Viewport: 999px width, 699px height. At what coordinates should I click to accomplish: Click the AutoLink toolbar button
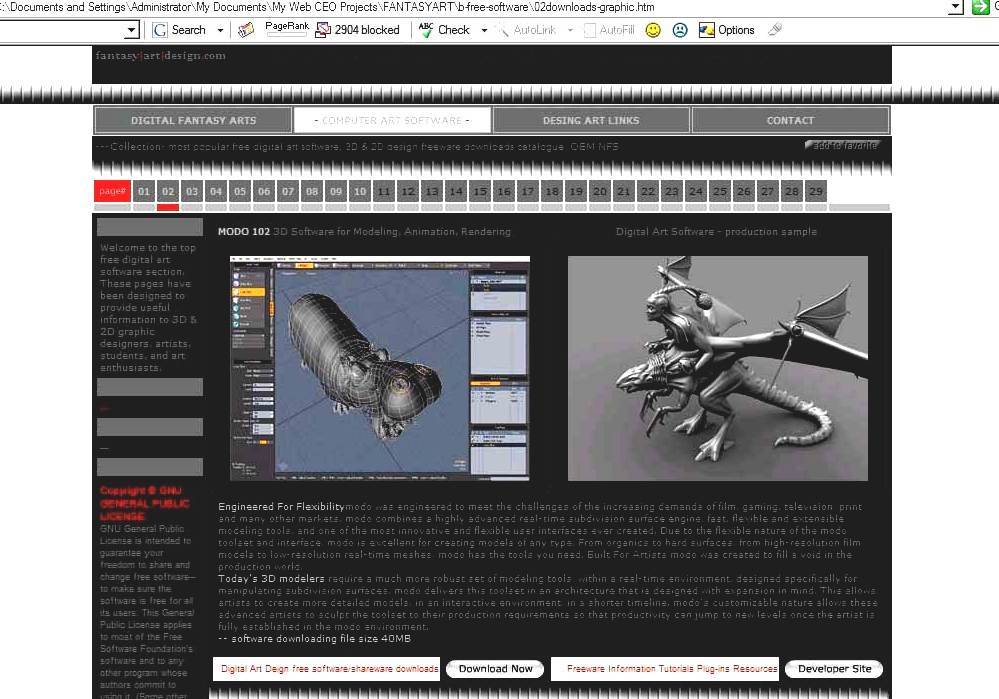[526, 30]
